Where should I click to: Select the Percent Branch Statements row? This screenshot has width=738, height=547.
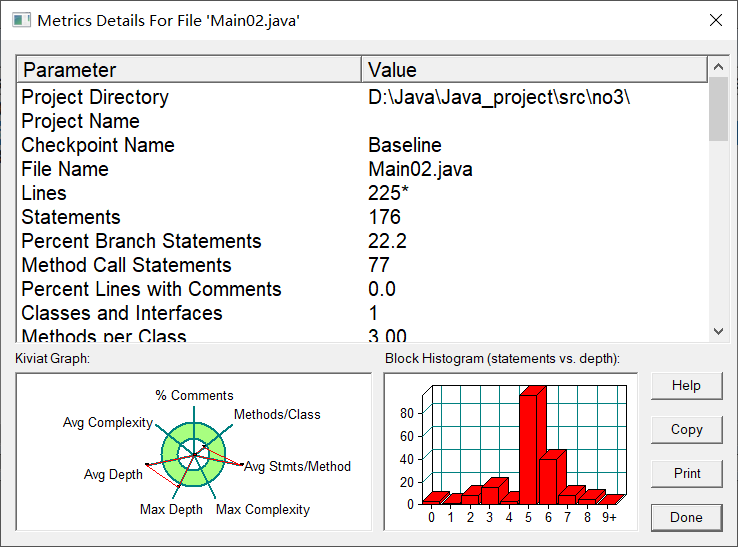362,241
